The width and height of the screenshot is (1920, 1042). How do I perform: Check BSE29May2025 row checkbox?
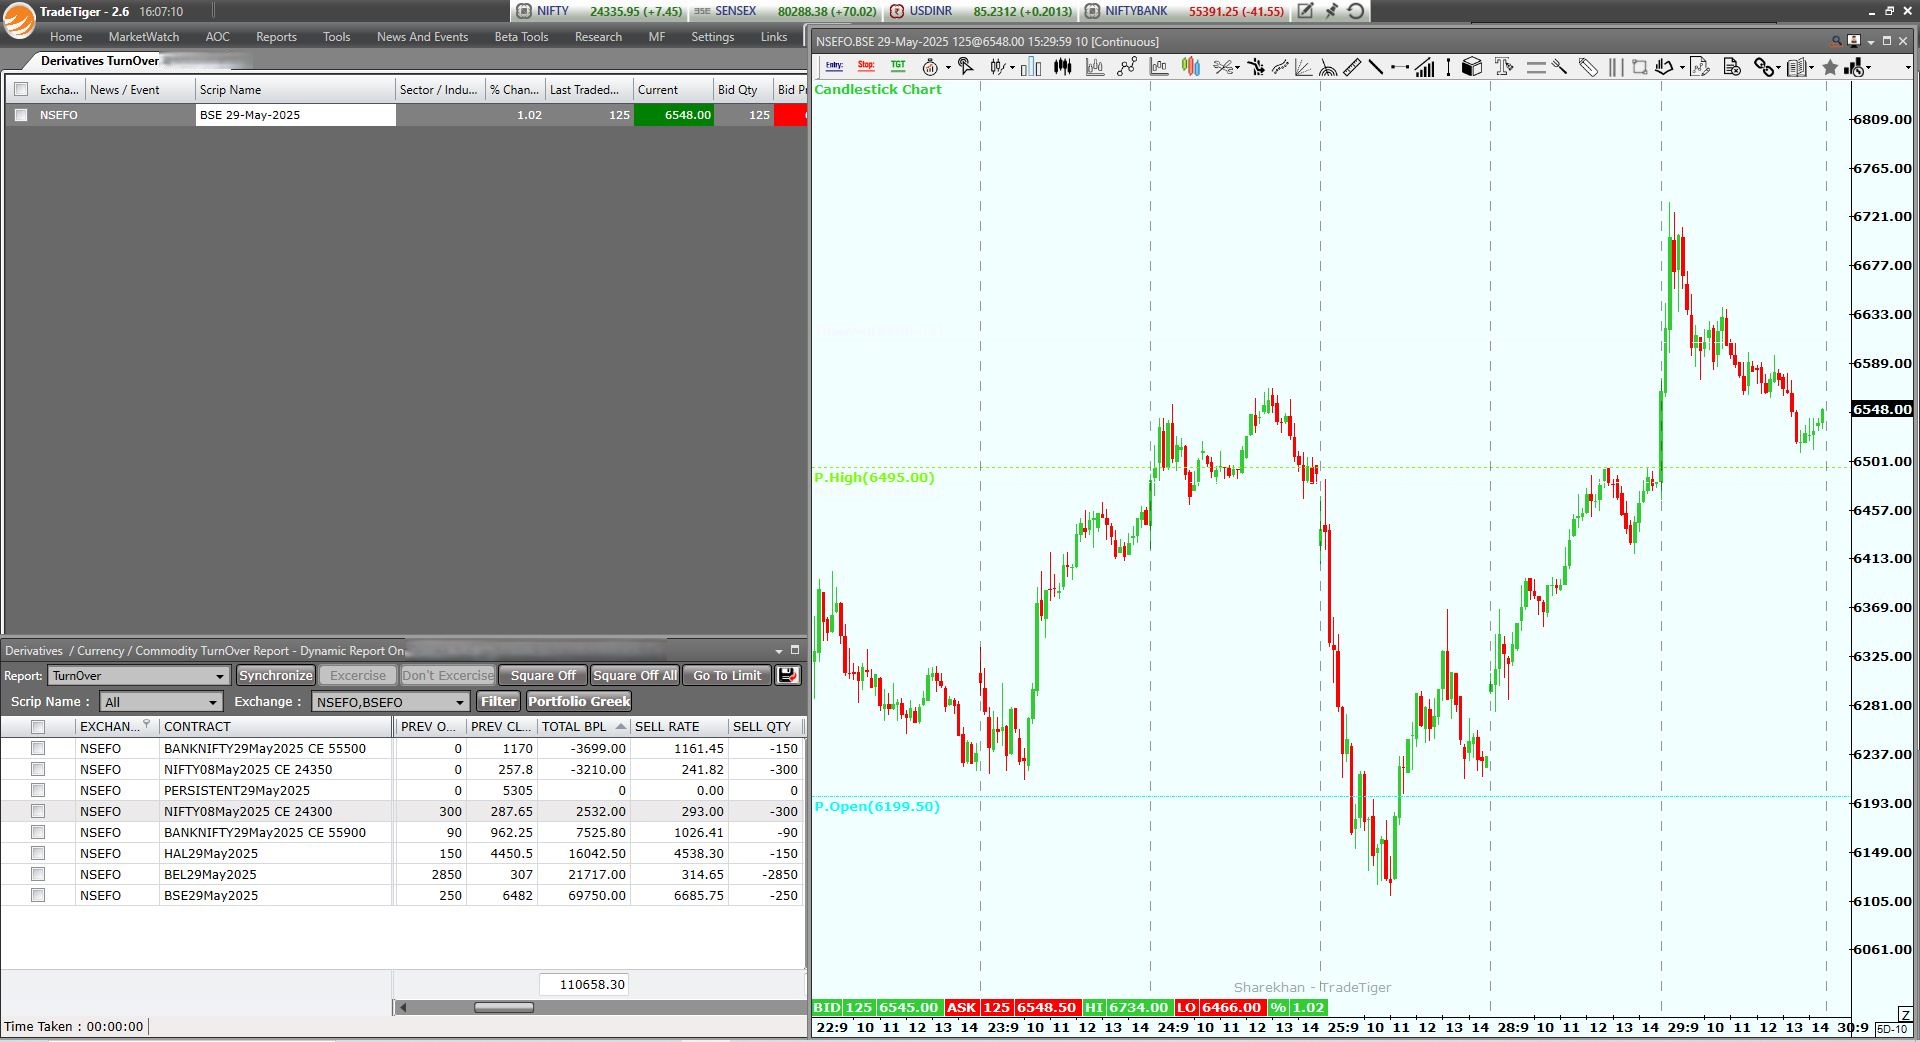pos(38,895)
